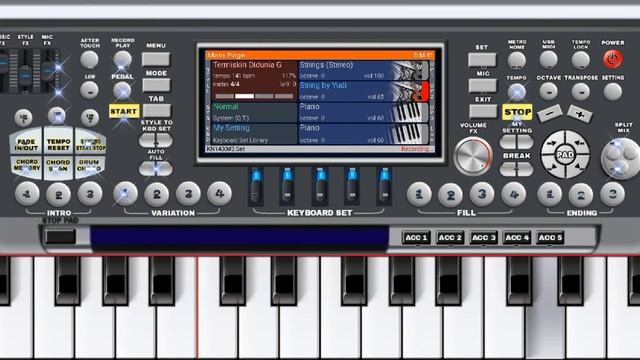Image resolution: width=640 pixels, height=360 pixels.
Task: Open the Termiskin Didunia G style
Action: [x=254, y=80]
